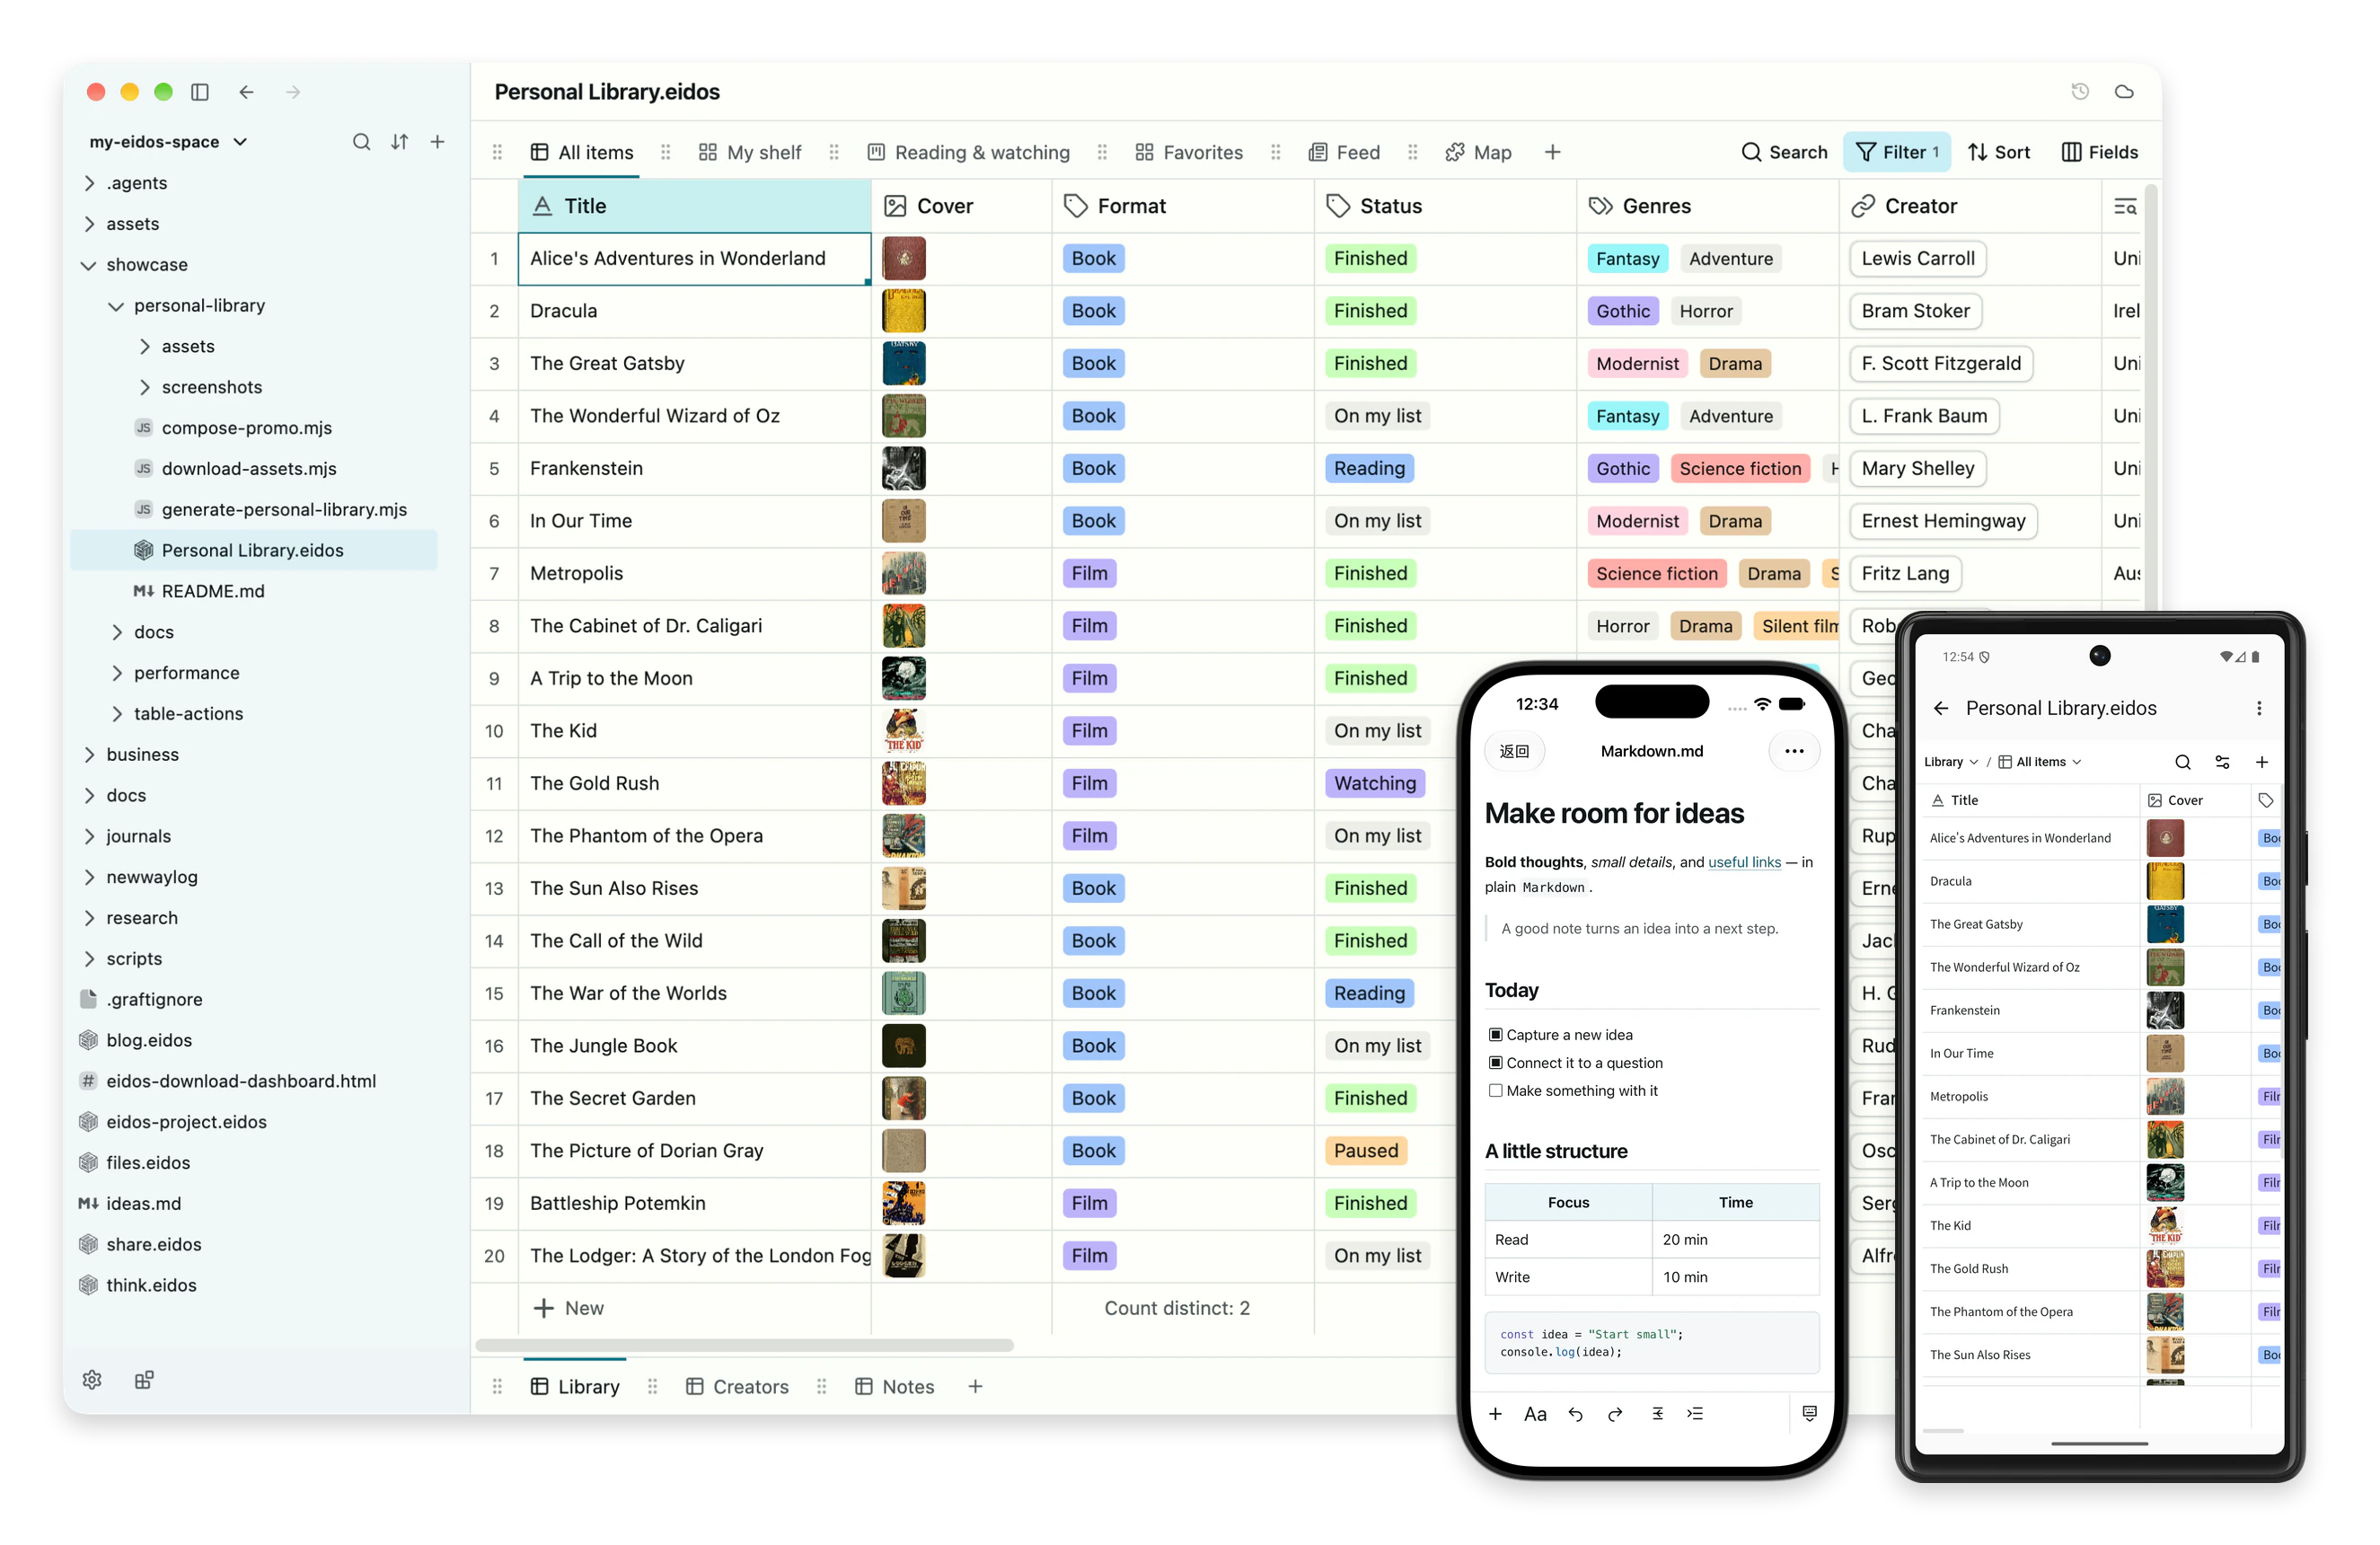Screen dimensions: 2380x1545
Task: Click the sidebar sort arrows icon
Action: point(399,142)
